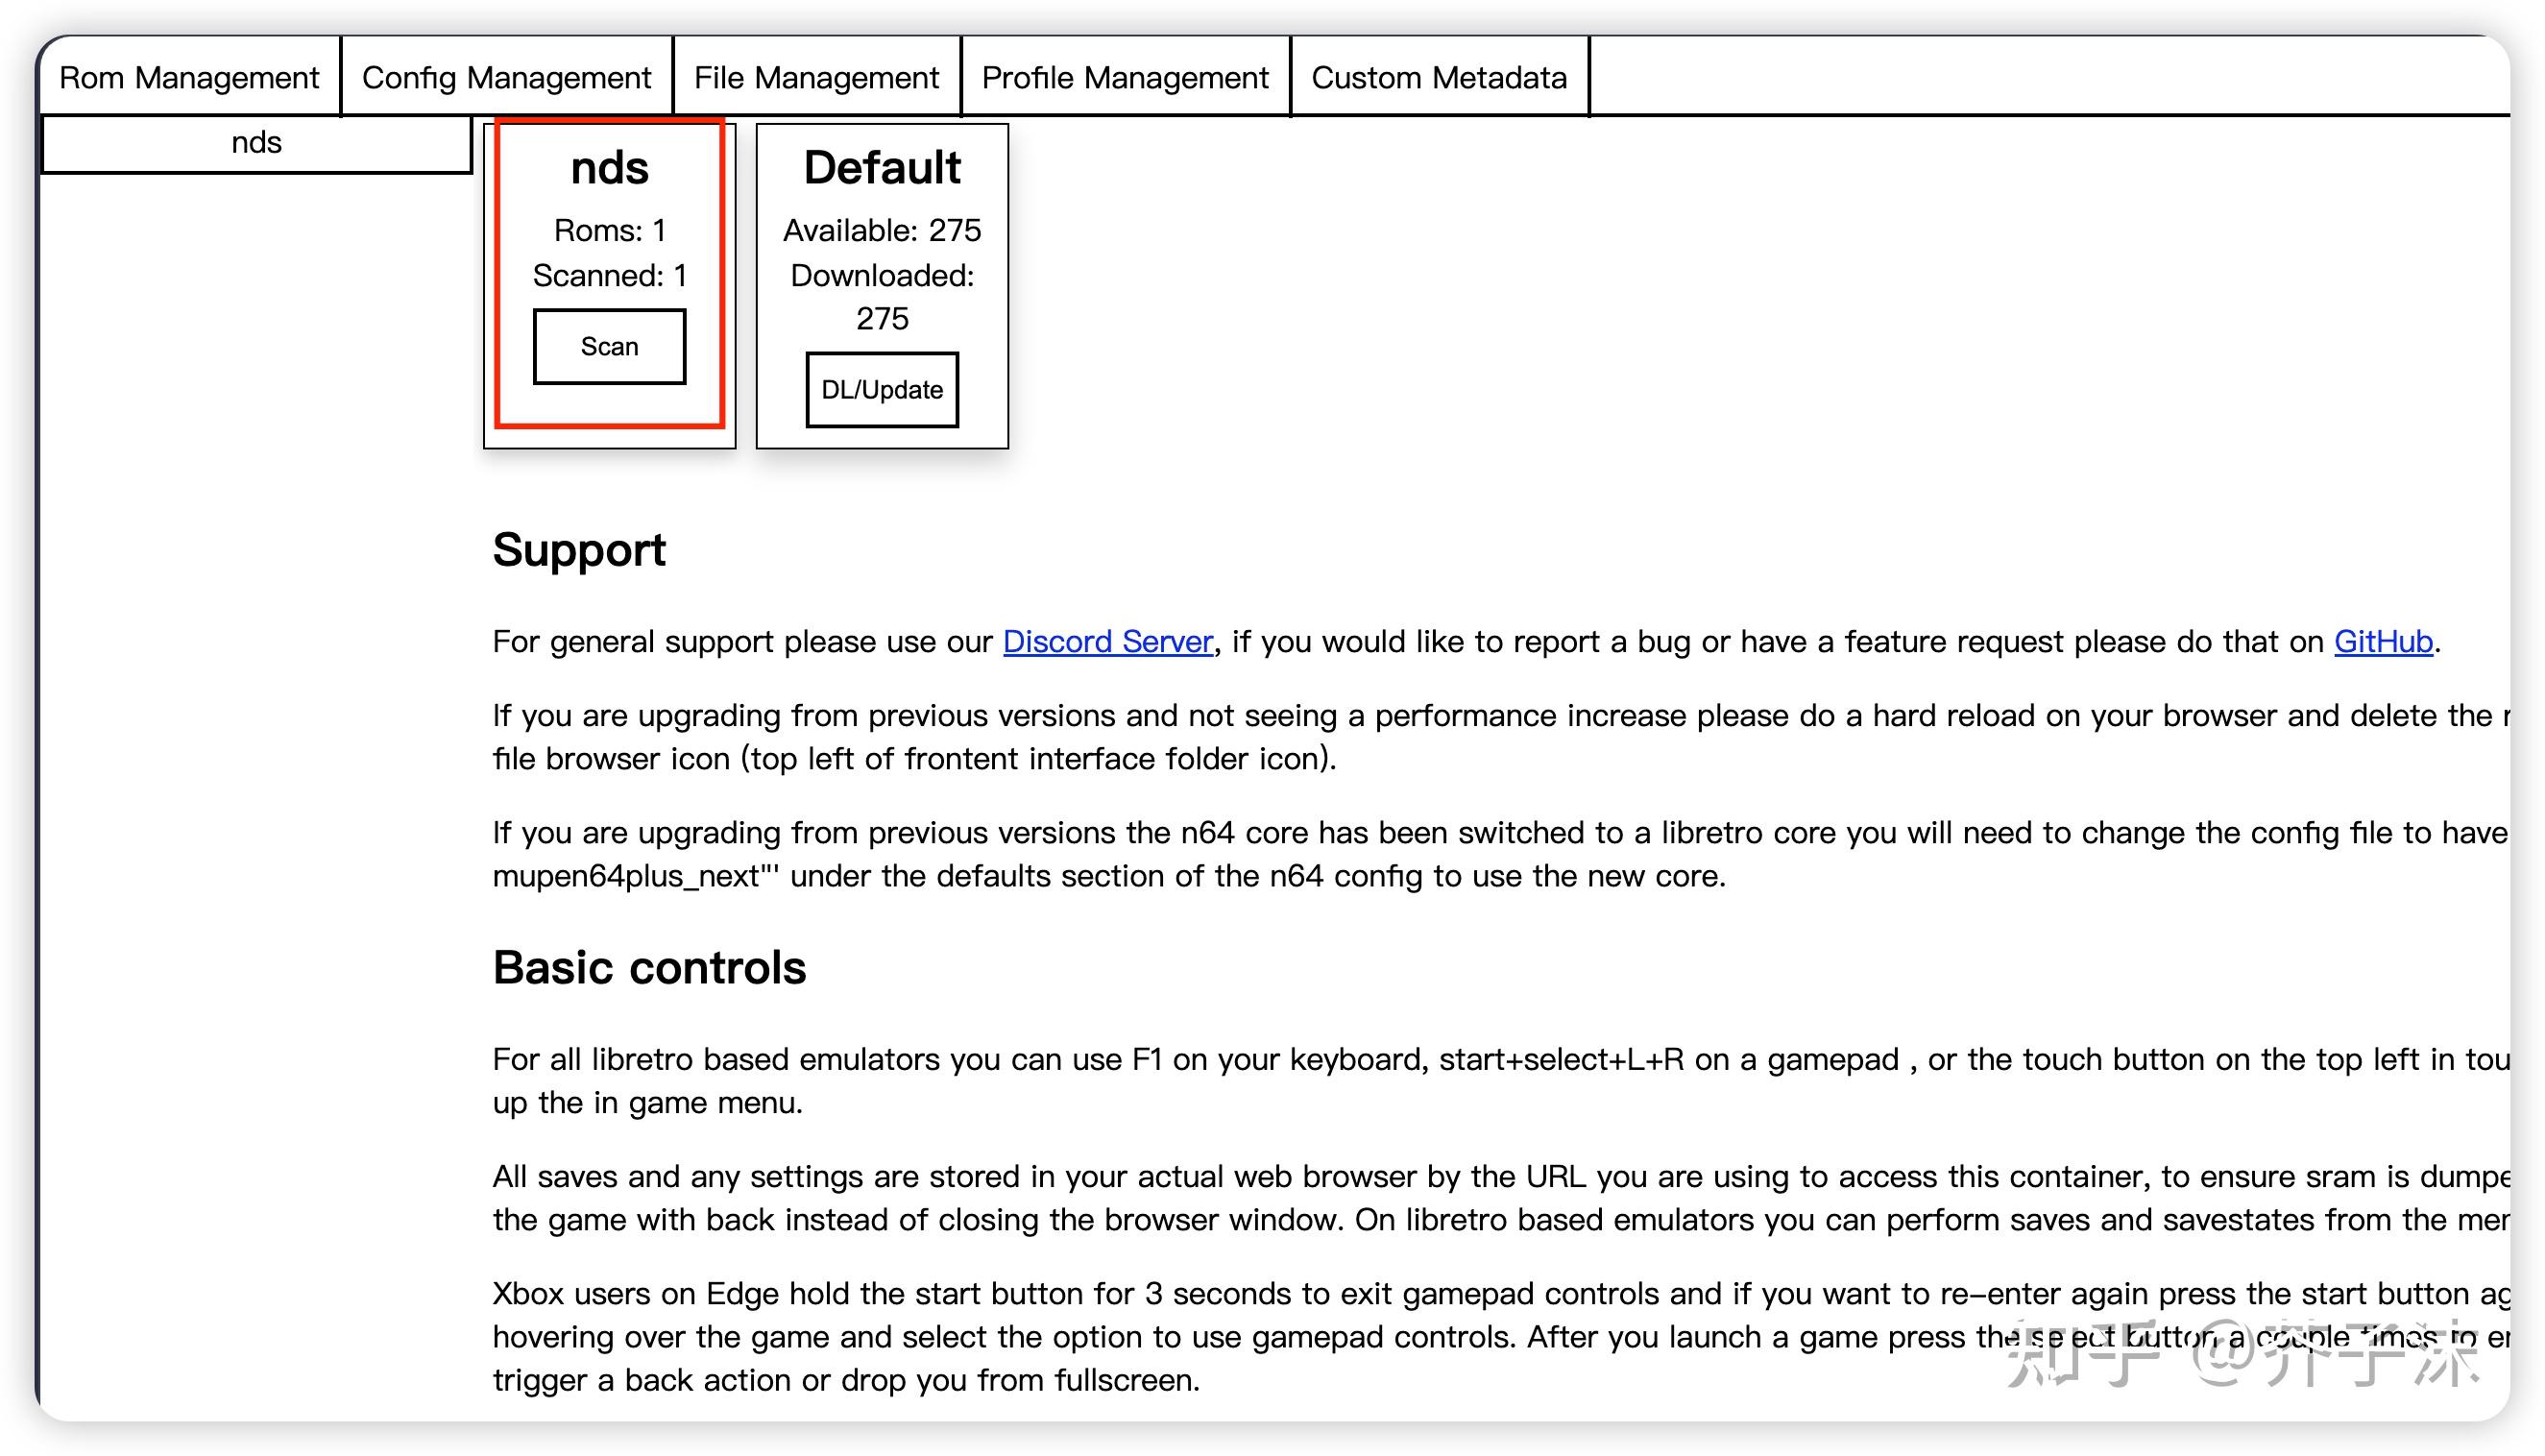Click the nds card heading

pos(609,168)
